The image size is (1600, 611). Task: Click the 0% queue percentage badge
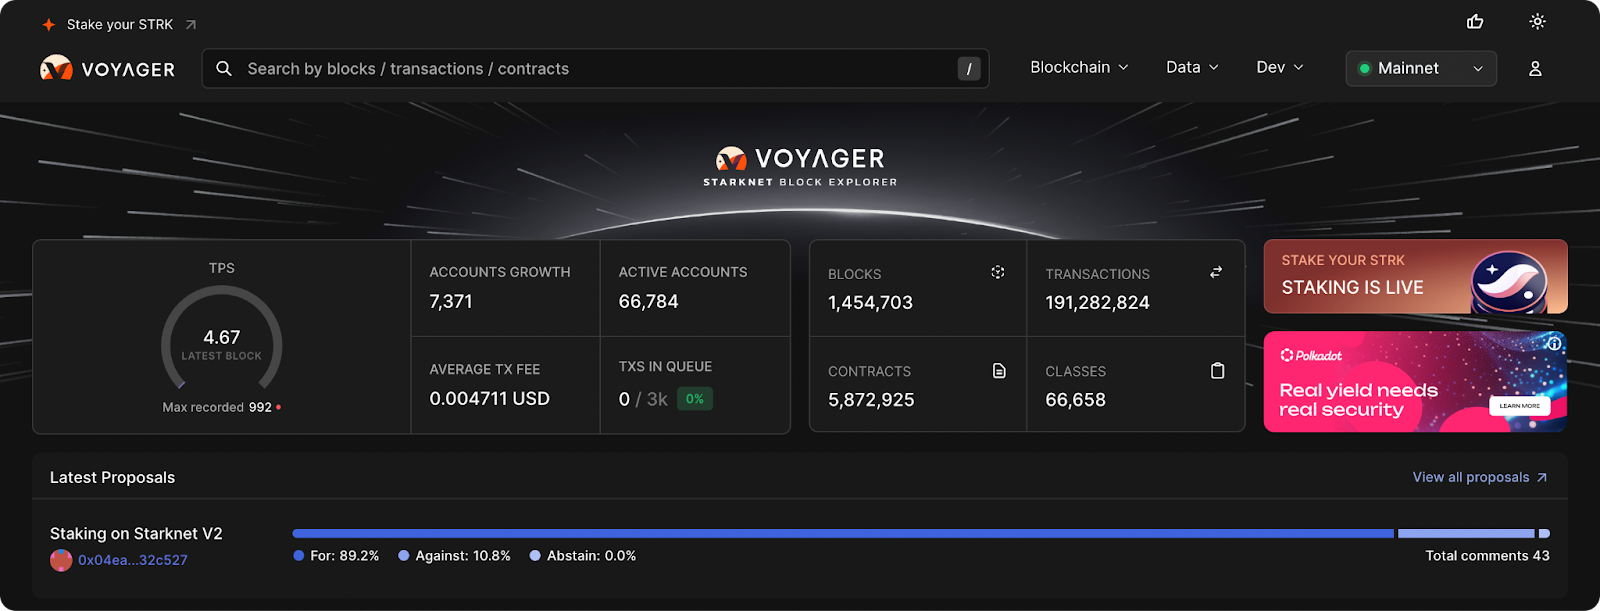point(695,399)
